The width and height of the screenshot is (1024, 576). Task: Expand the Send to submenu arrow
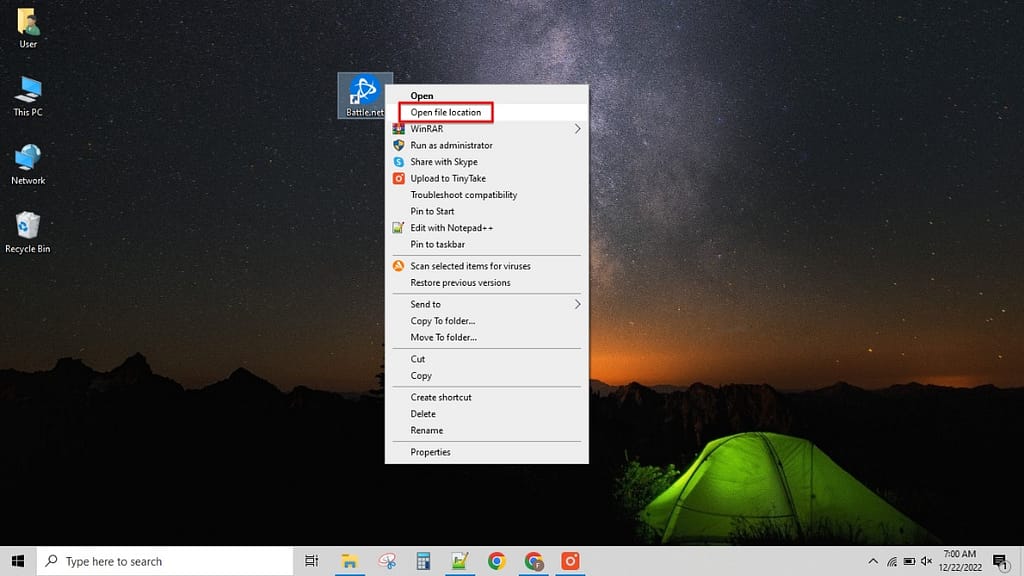(x=577, y=304)
